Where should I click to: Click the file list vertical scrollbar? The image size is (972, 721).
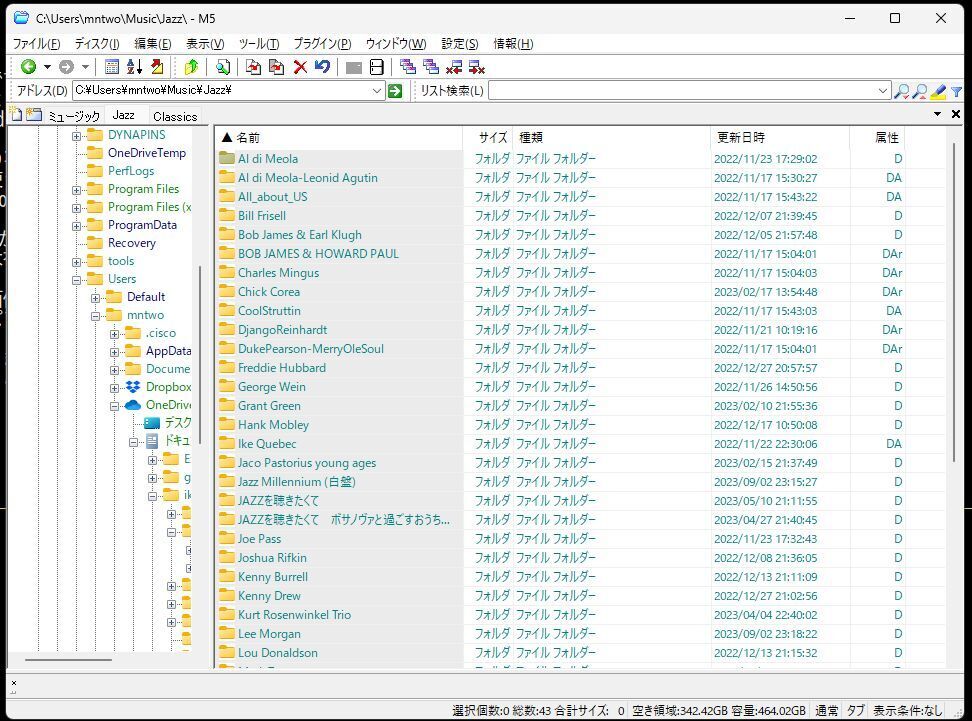953,303
